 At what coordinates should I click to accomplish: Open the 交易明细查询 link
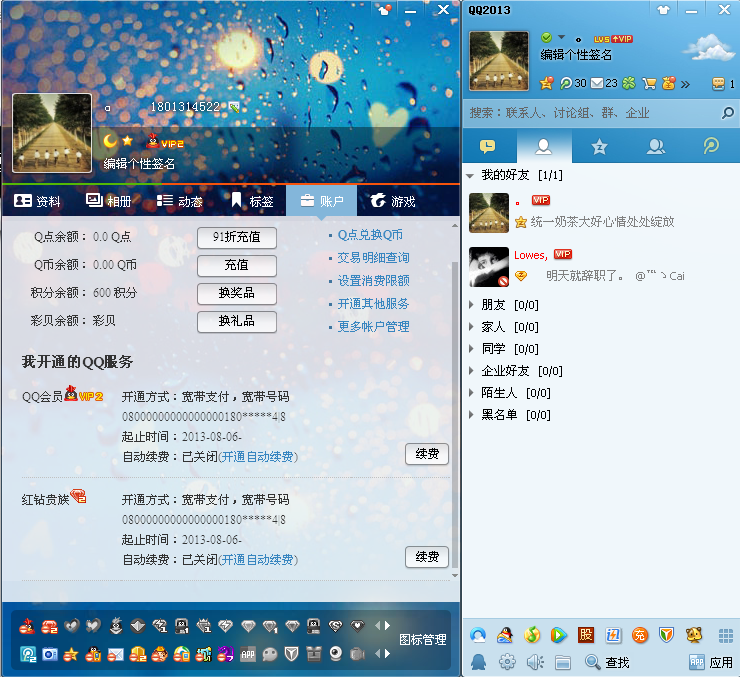(373, 258)
